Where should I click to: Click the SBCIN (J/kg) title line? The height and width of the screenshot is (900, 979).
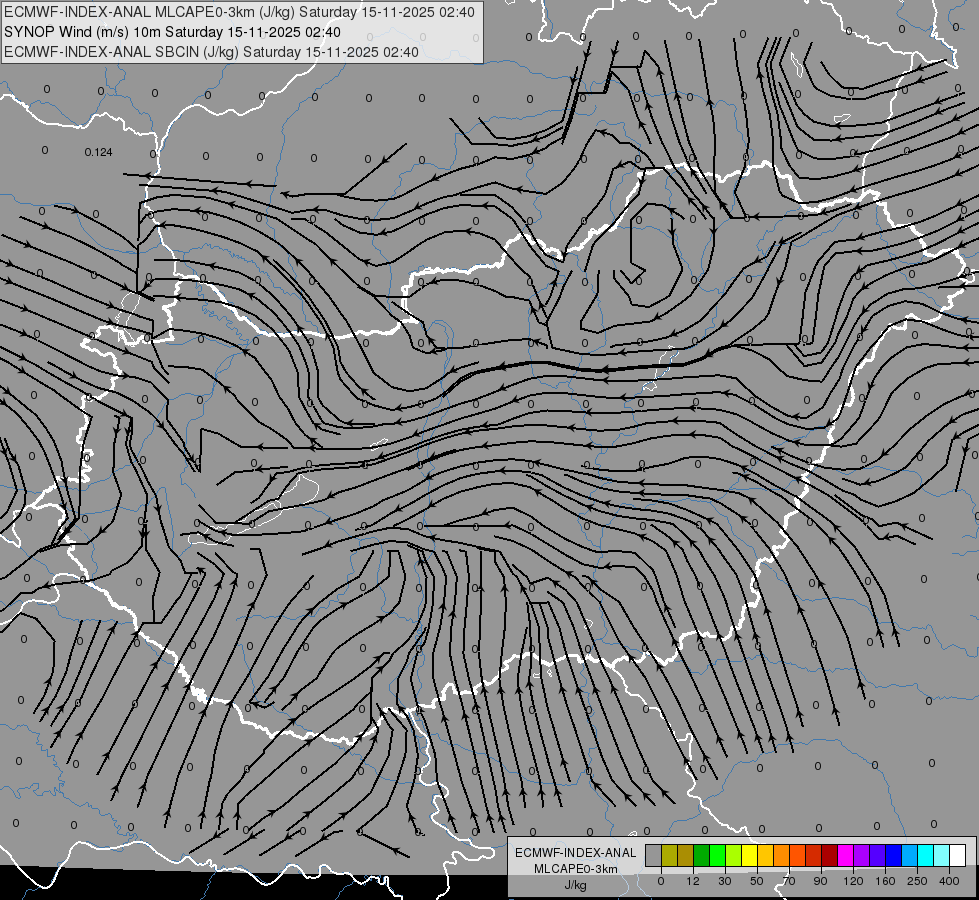point(211,52)
